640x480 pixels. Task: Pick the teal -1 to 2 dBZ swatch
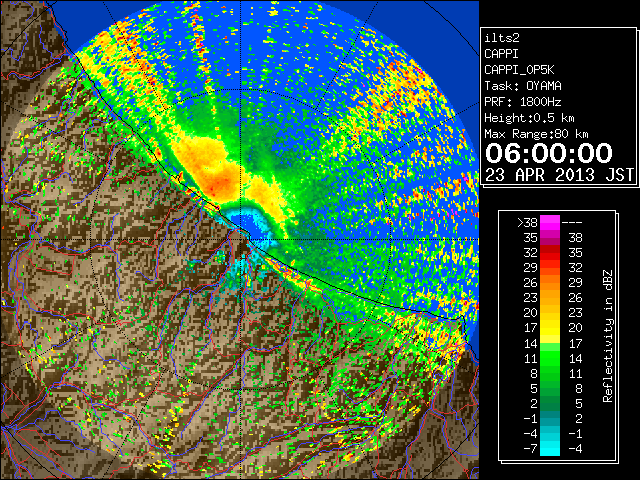[x=550, y=419]
